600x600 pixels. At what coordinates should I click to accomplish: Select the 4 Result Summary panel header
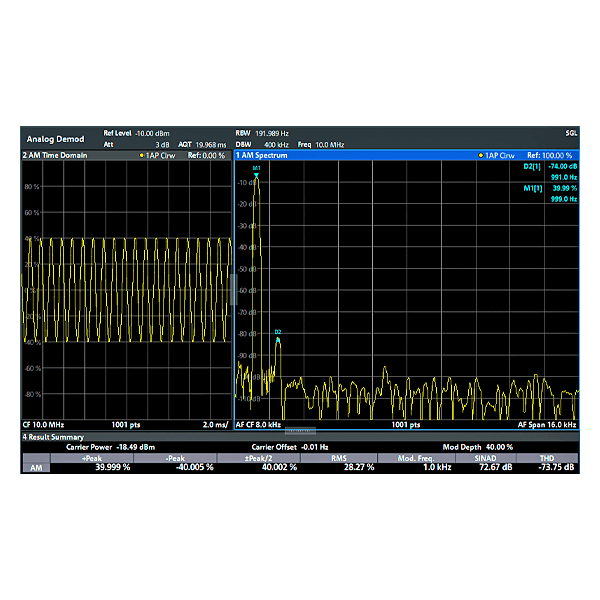click(x=55, y=437)
